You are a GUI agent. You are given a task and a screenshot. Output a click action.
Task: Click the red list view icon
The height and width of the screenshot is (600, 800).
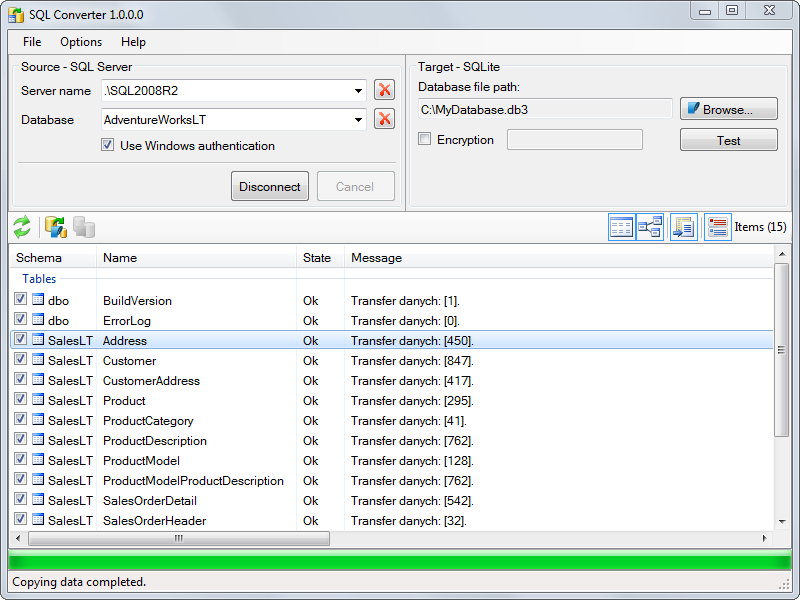coord(717,227)
